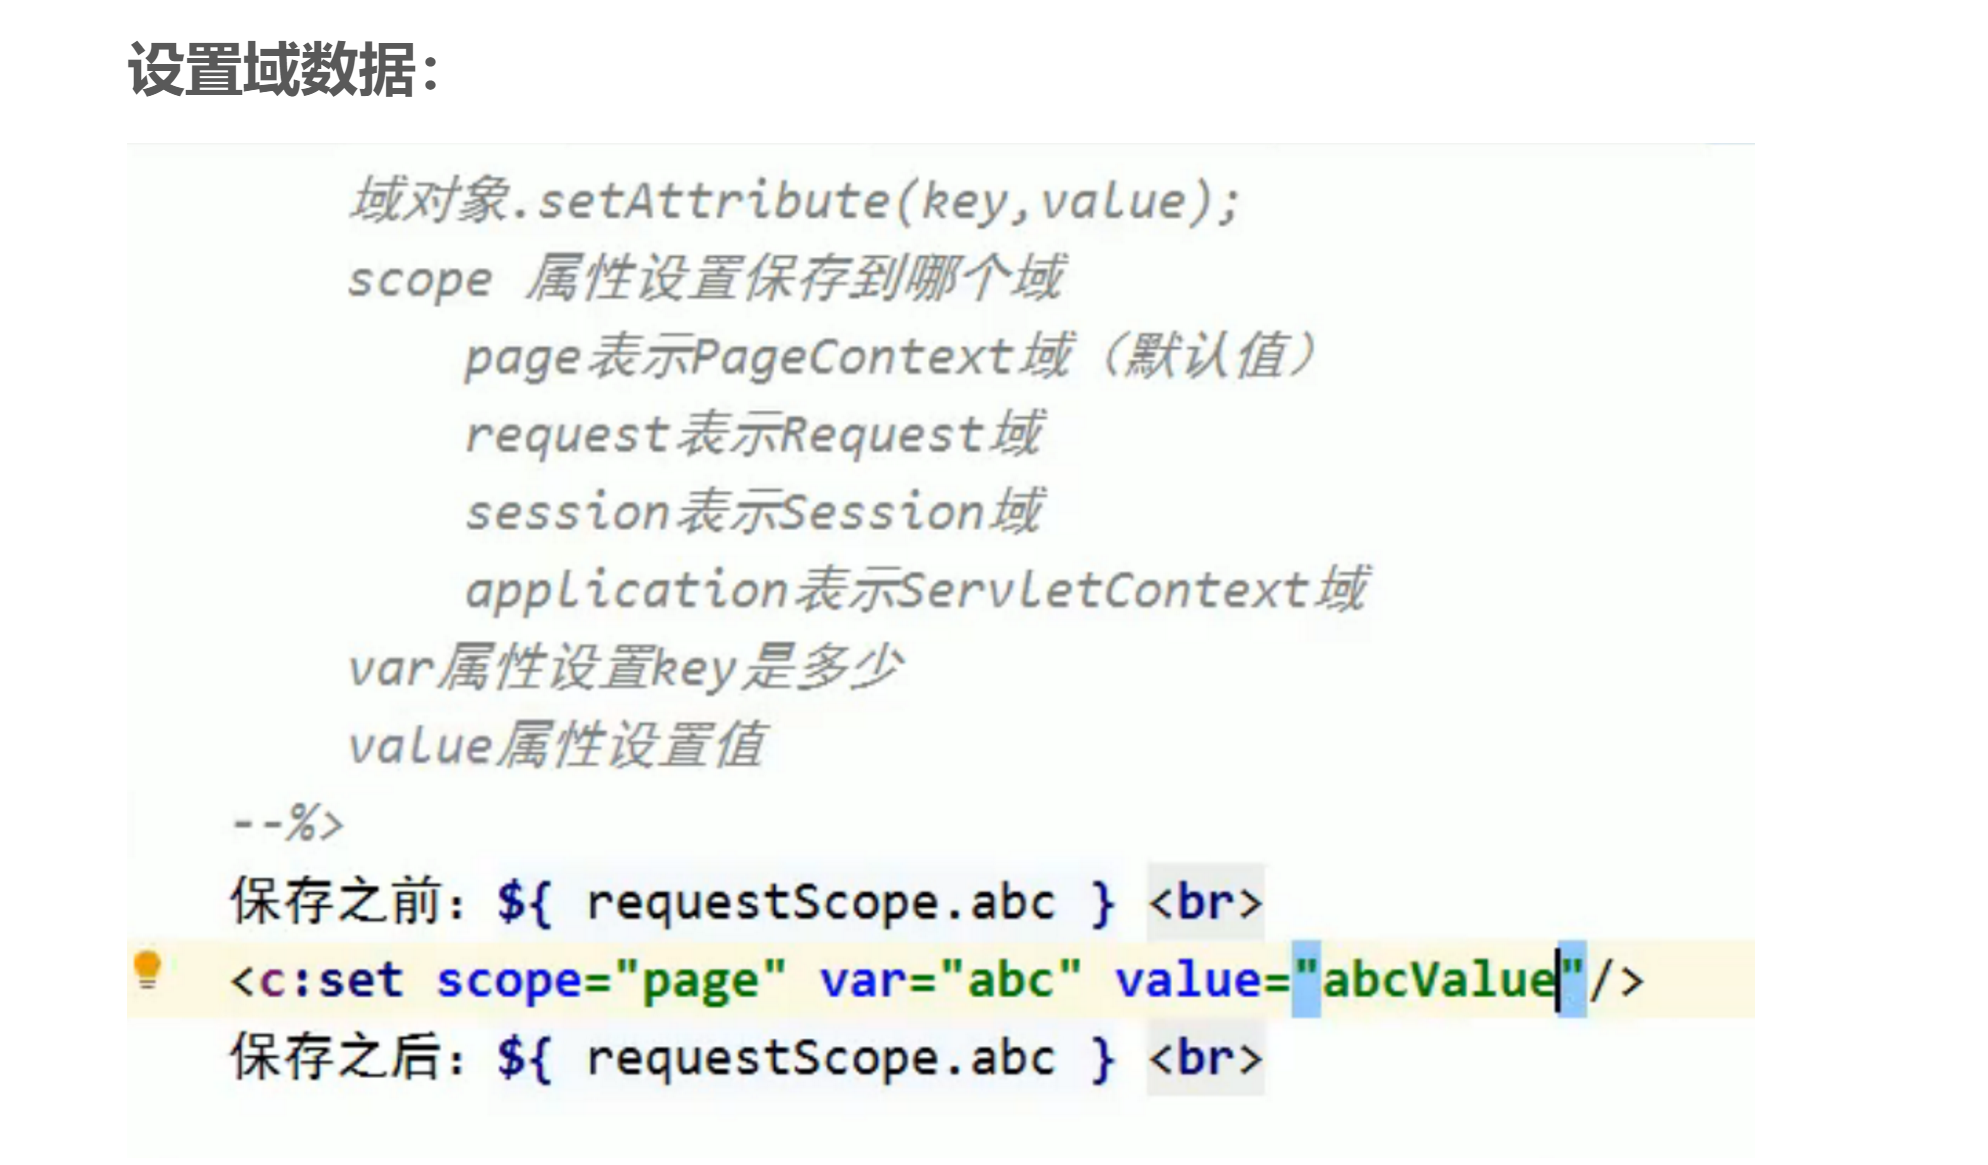The image size is (1988, 1165).
Task: Click the scope 属性设置保存到哪个域 comment
Action: pos(705,278)
